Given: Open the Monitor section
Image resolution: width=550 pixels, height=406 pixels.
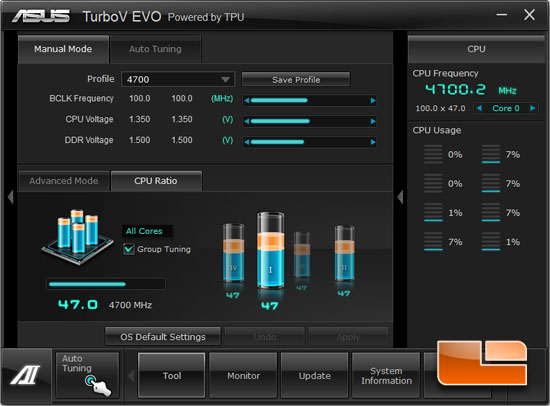Looking at the screenshot, I should coord(243,375).
